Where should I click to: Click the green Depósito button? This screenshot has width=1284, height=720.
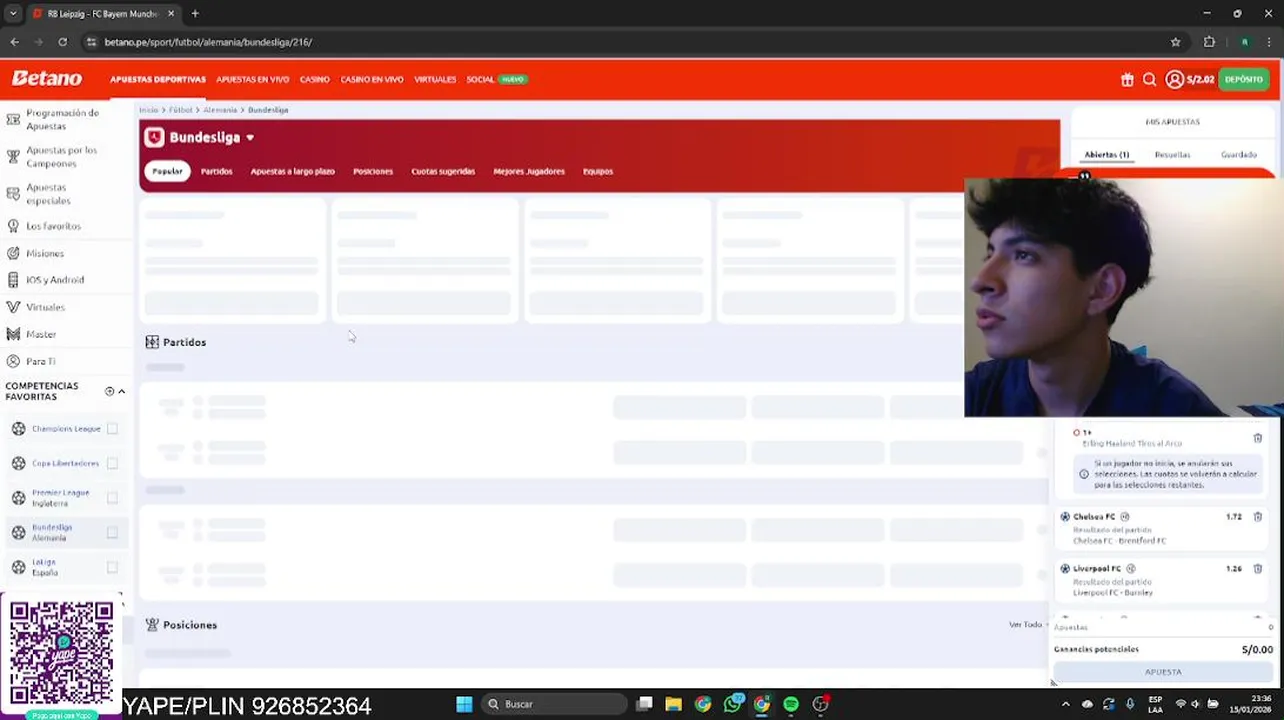(x=1244, y=79)
